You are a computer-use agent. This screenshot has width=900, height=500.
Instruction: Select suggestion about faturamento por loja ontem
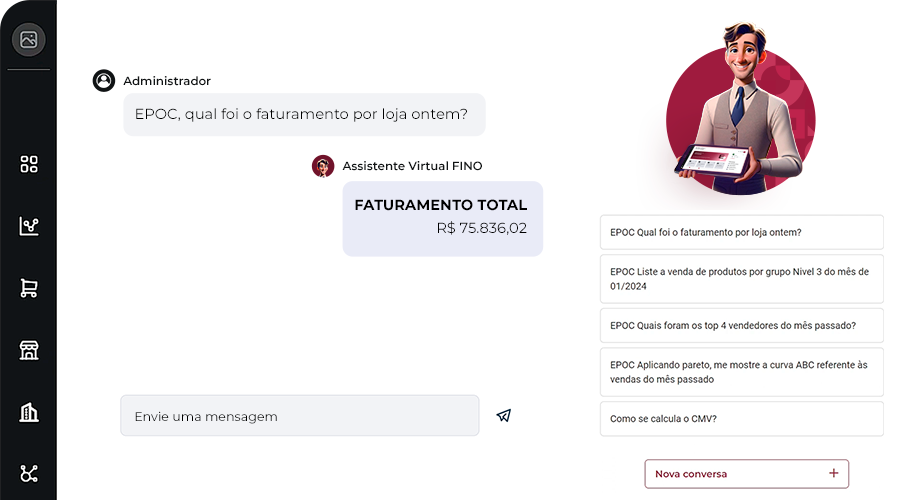click(742, 232)
